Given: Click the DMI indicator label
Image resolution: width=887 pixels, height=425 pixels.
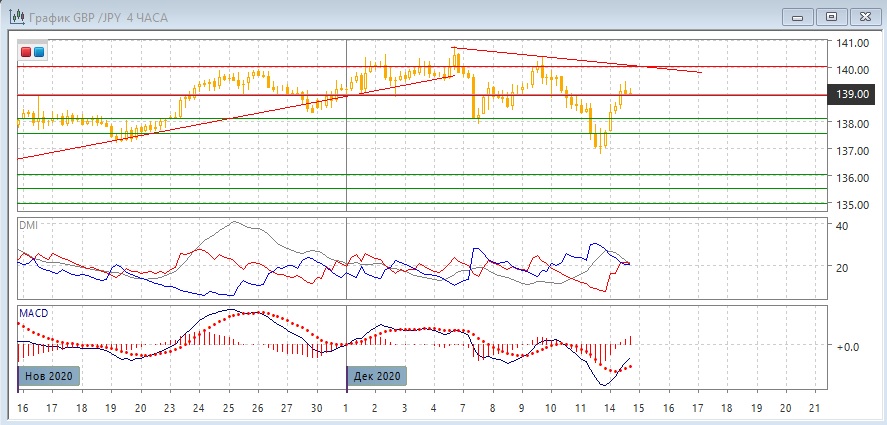Looking at the screenshot, I should click(x=28, y=225).
